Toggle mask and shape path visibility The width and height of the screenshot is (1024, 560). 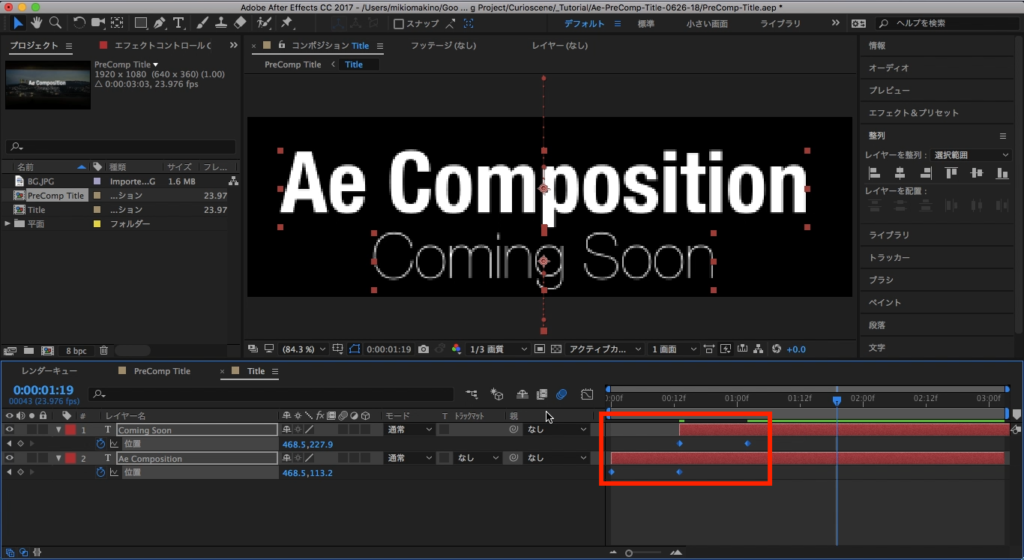click(x=354, y=349)
